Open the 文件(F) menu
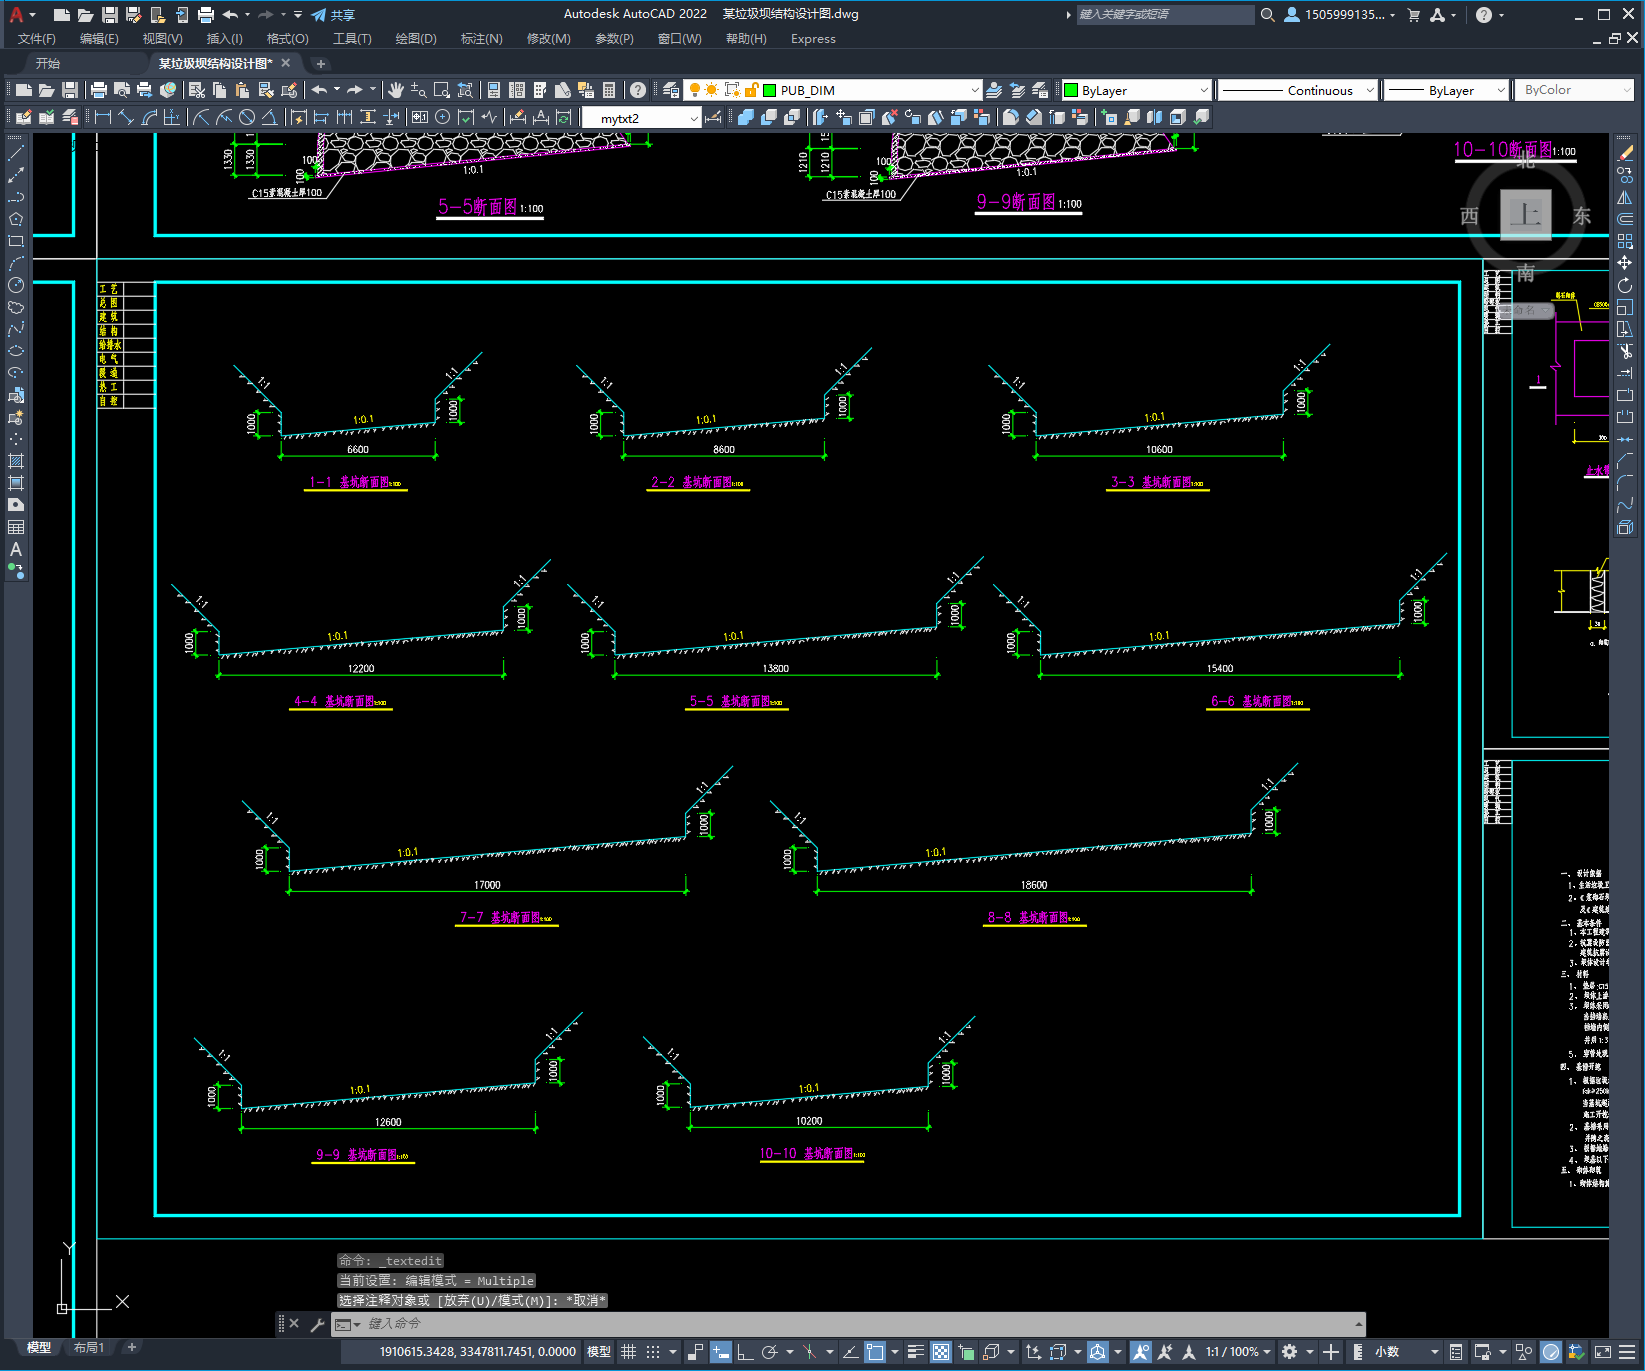The width and height of the screenshot is (1645, 1371). 37,39
